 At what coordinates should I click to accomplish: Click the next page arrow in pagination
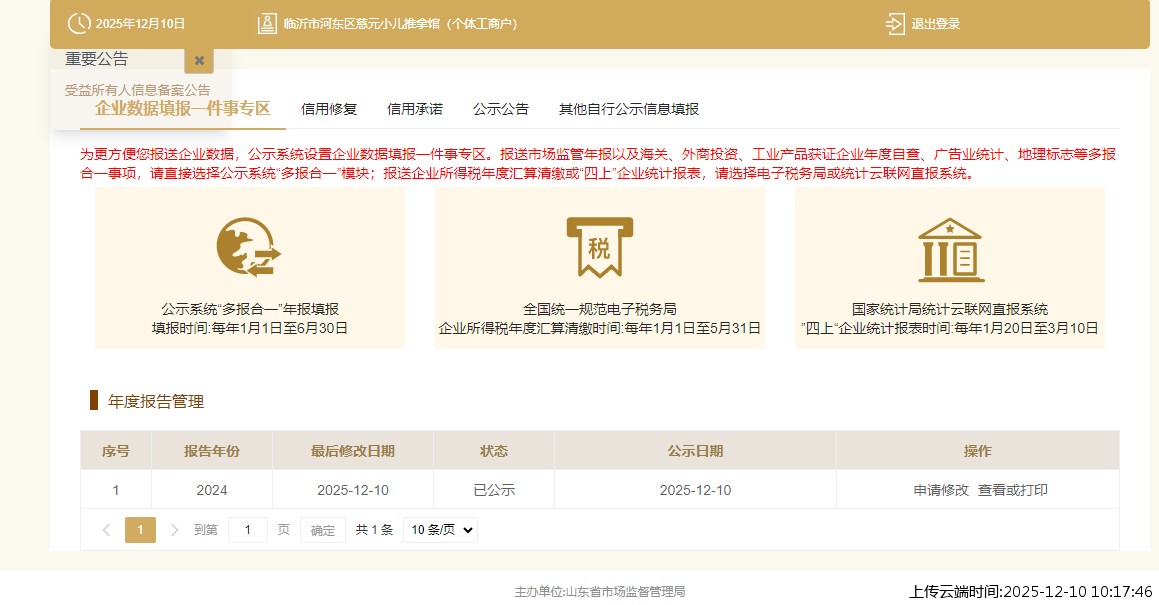click(x=174, y=529)
